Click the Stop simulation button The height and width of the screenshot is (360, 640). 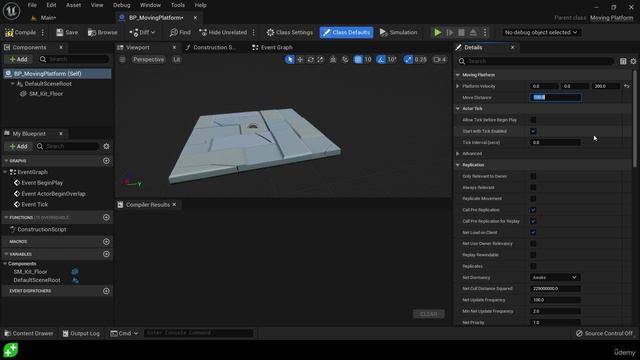coord(461,32)
